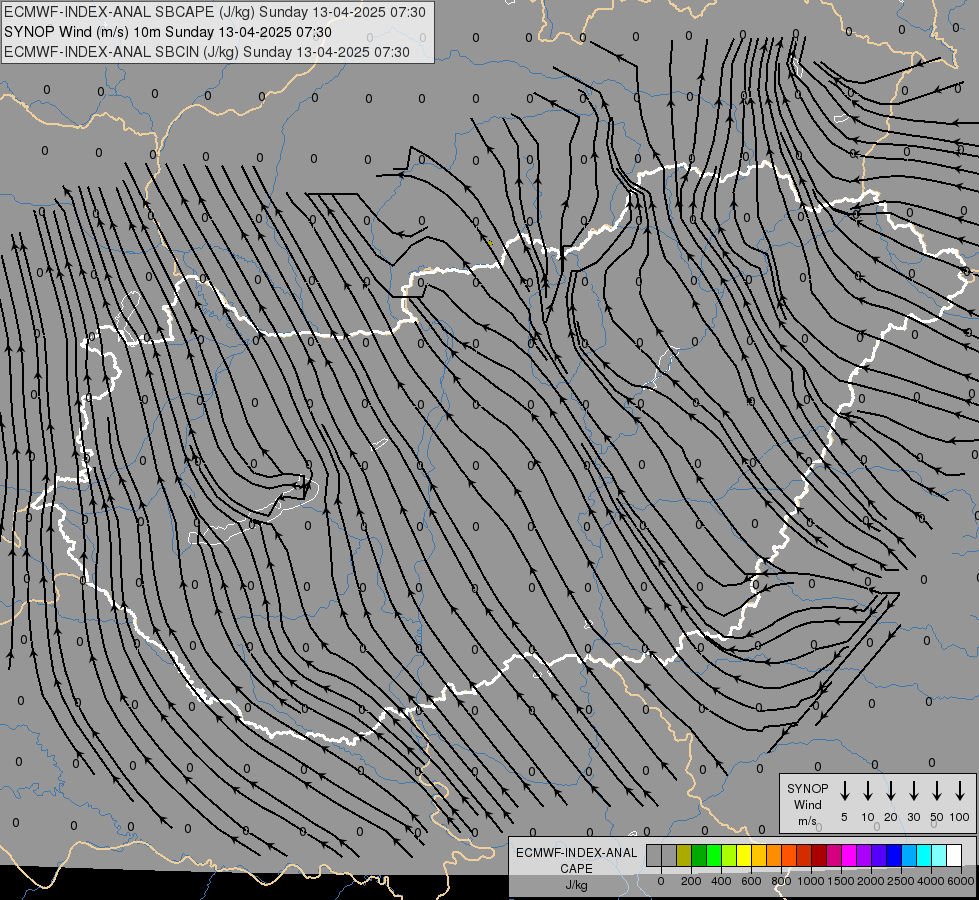
Task: Click the wind arrow above the 30 label
Action: (913, 791)
